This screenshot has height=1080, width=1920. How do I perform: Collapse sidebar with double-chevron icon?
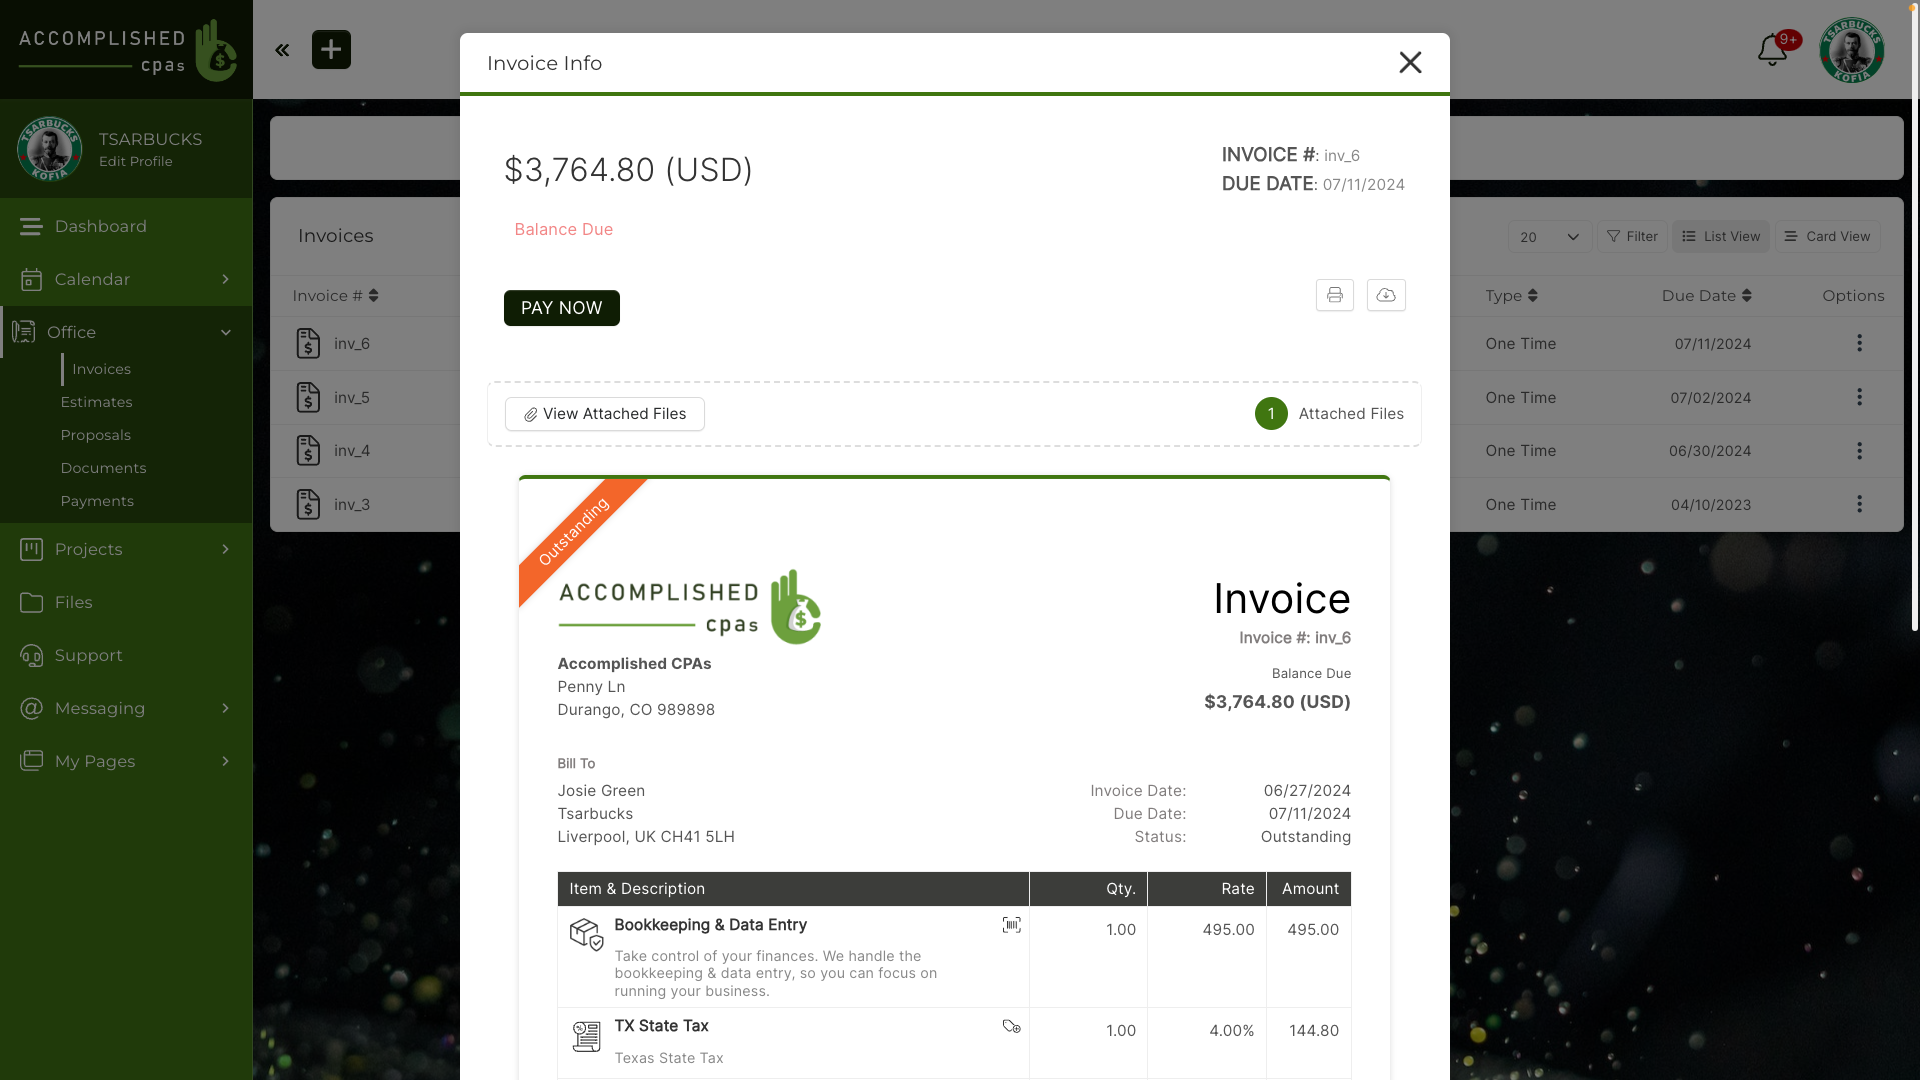tap(282, 50)
